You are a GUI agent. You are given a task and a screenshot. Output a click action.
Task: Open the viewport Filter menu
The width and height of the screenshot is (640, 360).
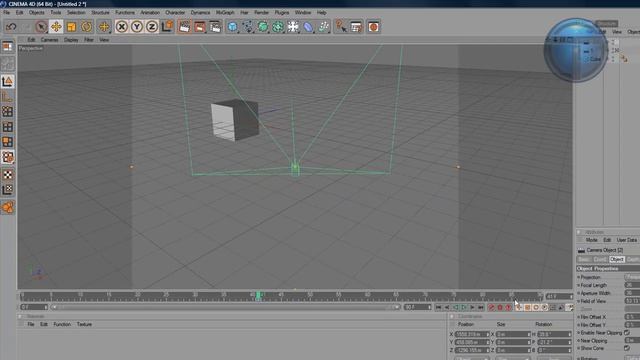[89, 40]
